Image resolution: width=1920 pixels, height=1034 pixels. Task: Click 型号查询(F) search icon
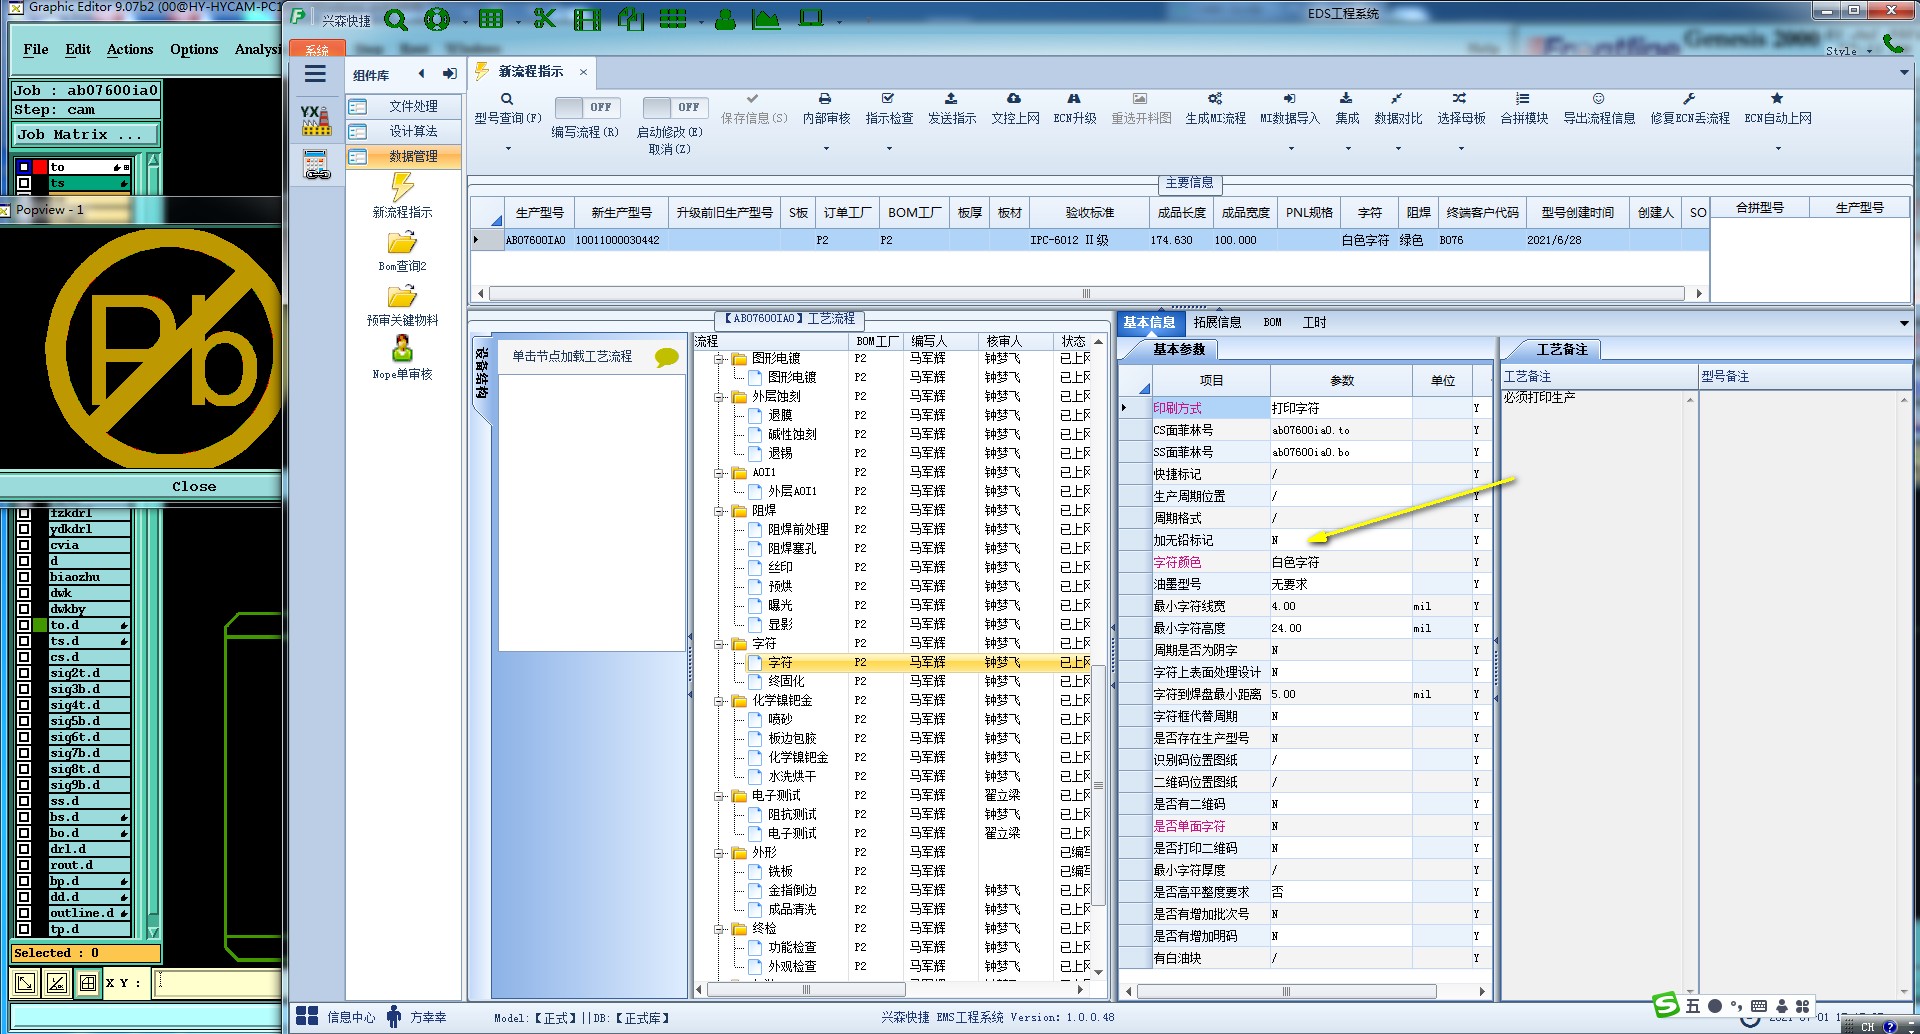(507, 99)
